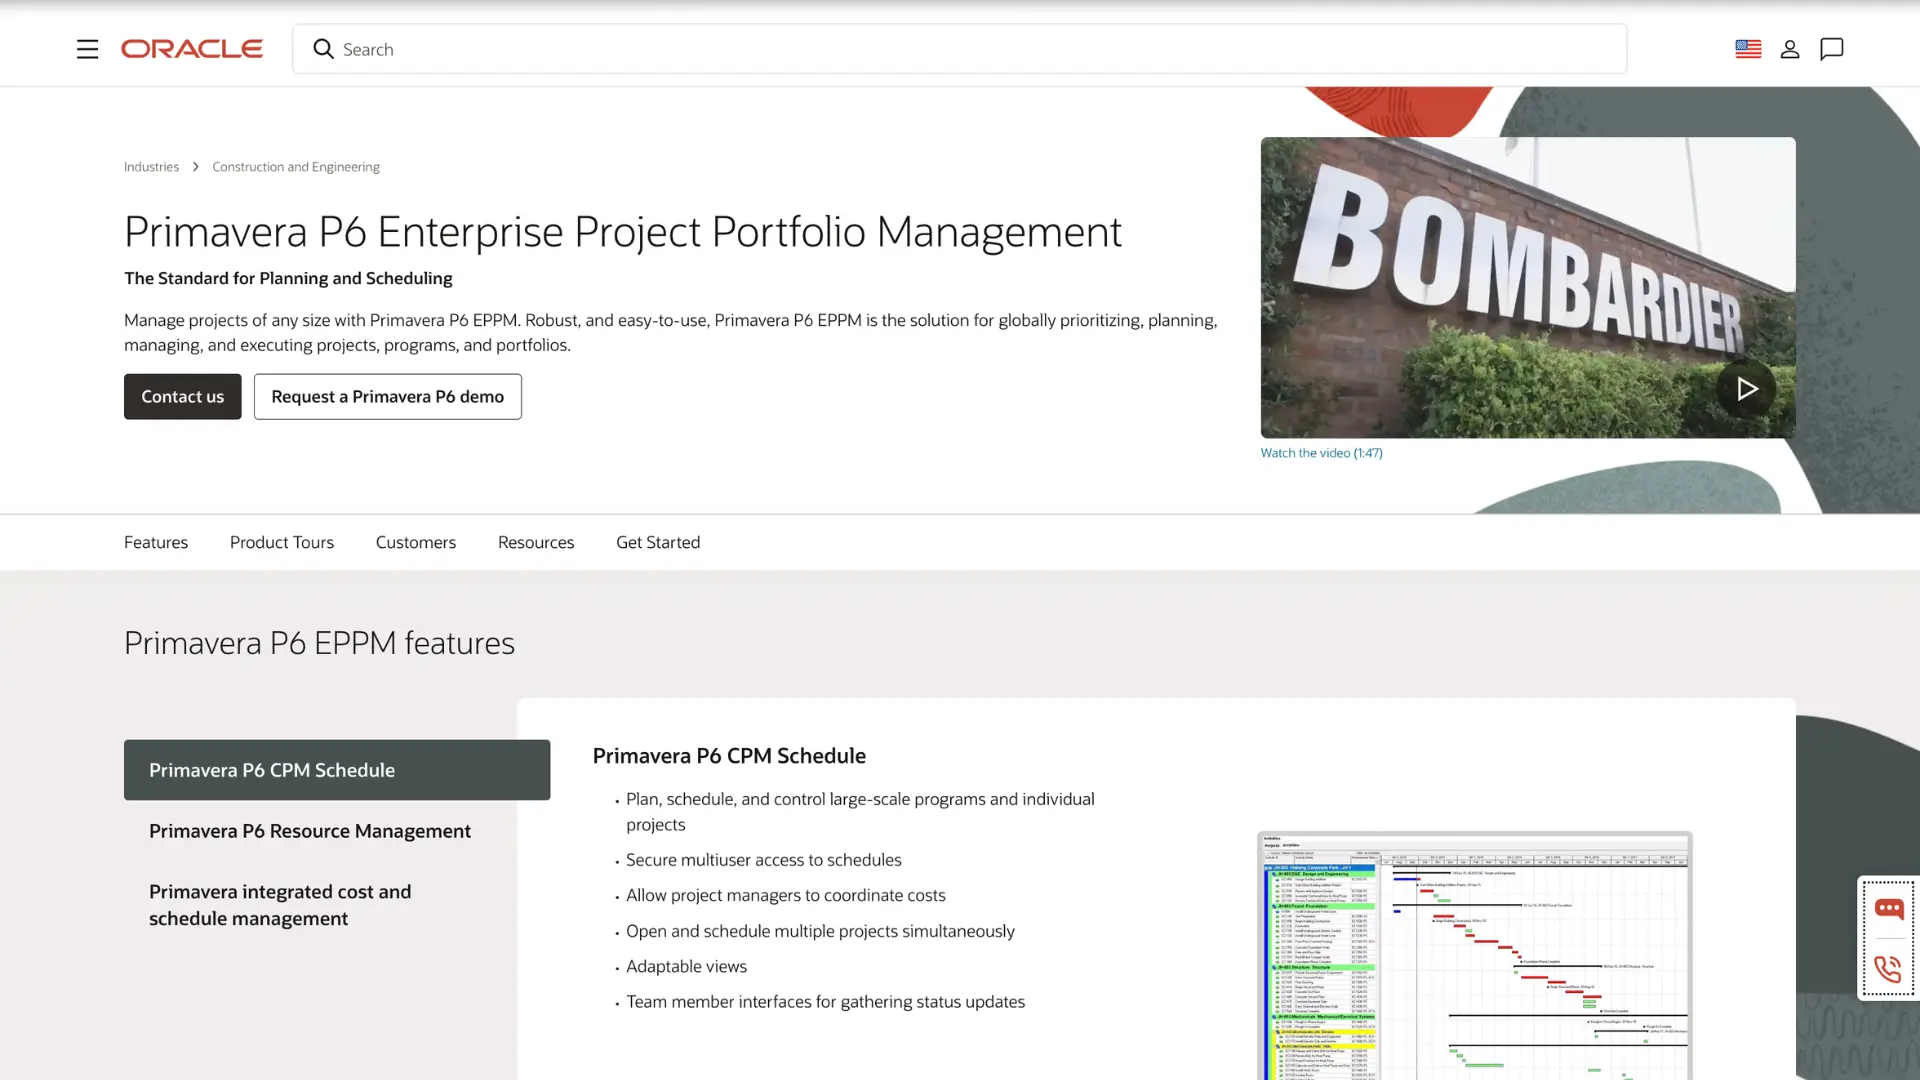Image resolution: width=1920 pixels, height=1080 pixels.
Task: Focus the Search input field
Action: point(960,49)
